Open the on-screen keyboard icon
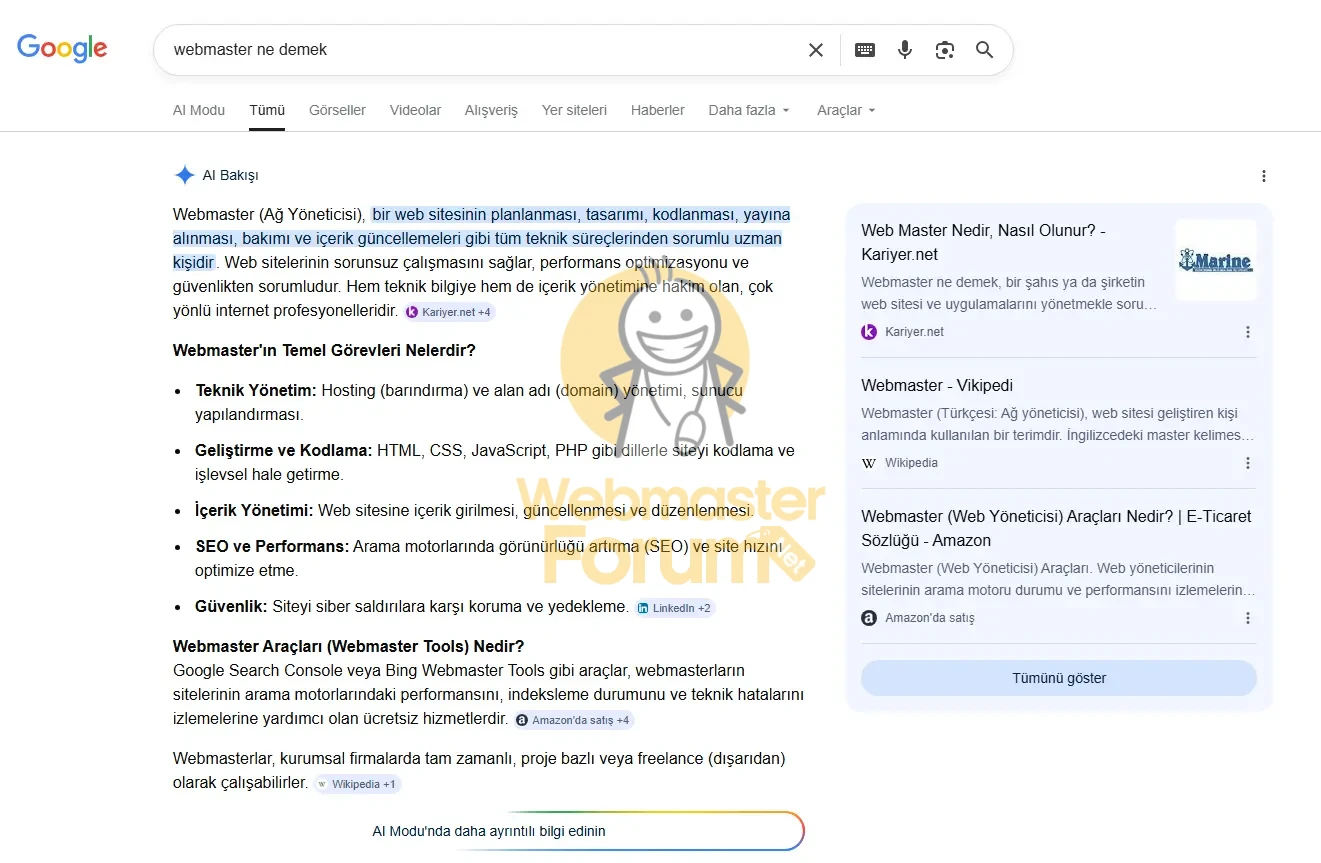This screenshot has width=1321, height=863. click(x=865, y=50)
